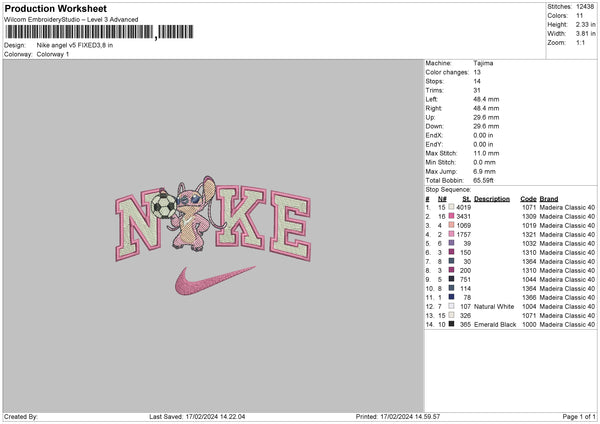The height and width of the screenshot is (424, 600).
Task: Select the purple swatch for code 1032
Action: 452,243
